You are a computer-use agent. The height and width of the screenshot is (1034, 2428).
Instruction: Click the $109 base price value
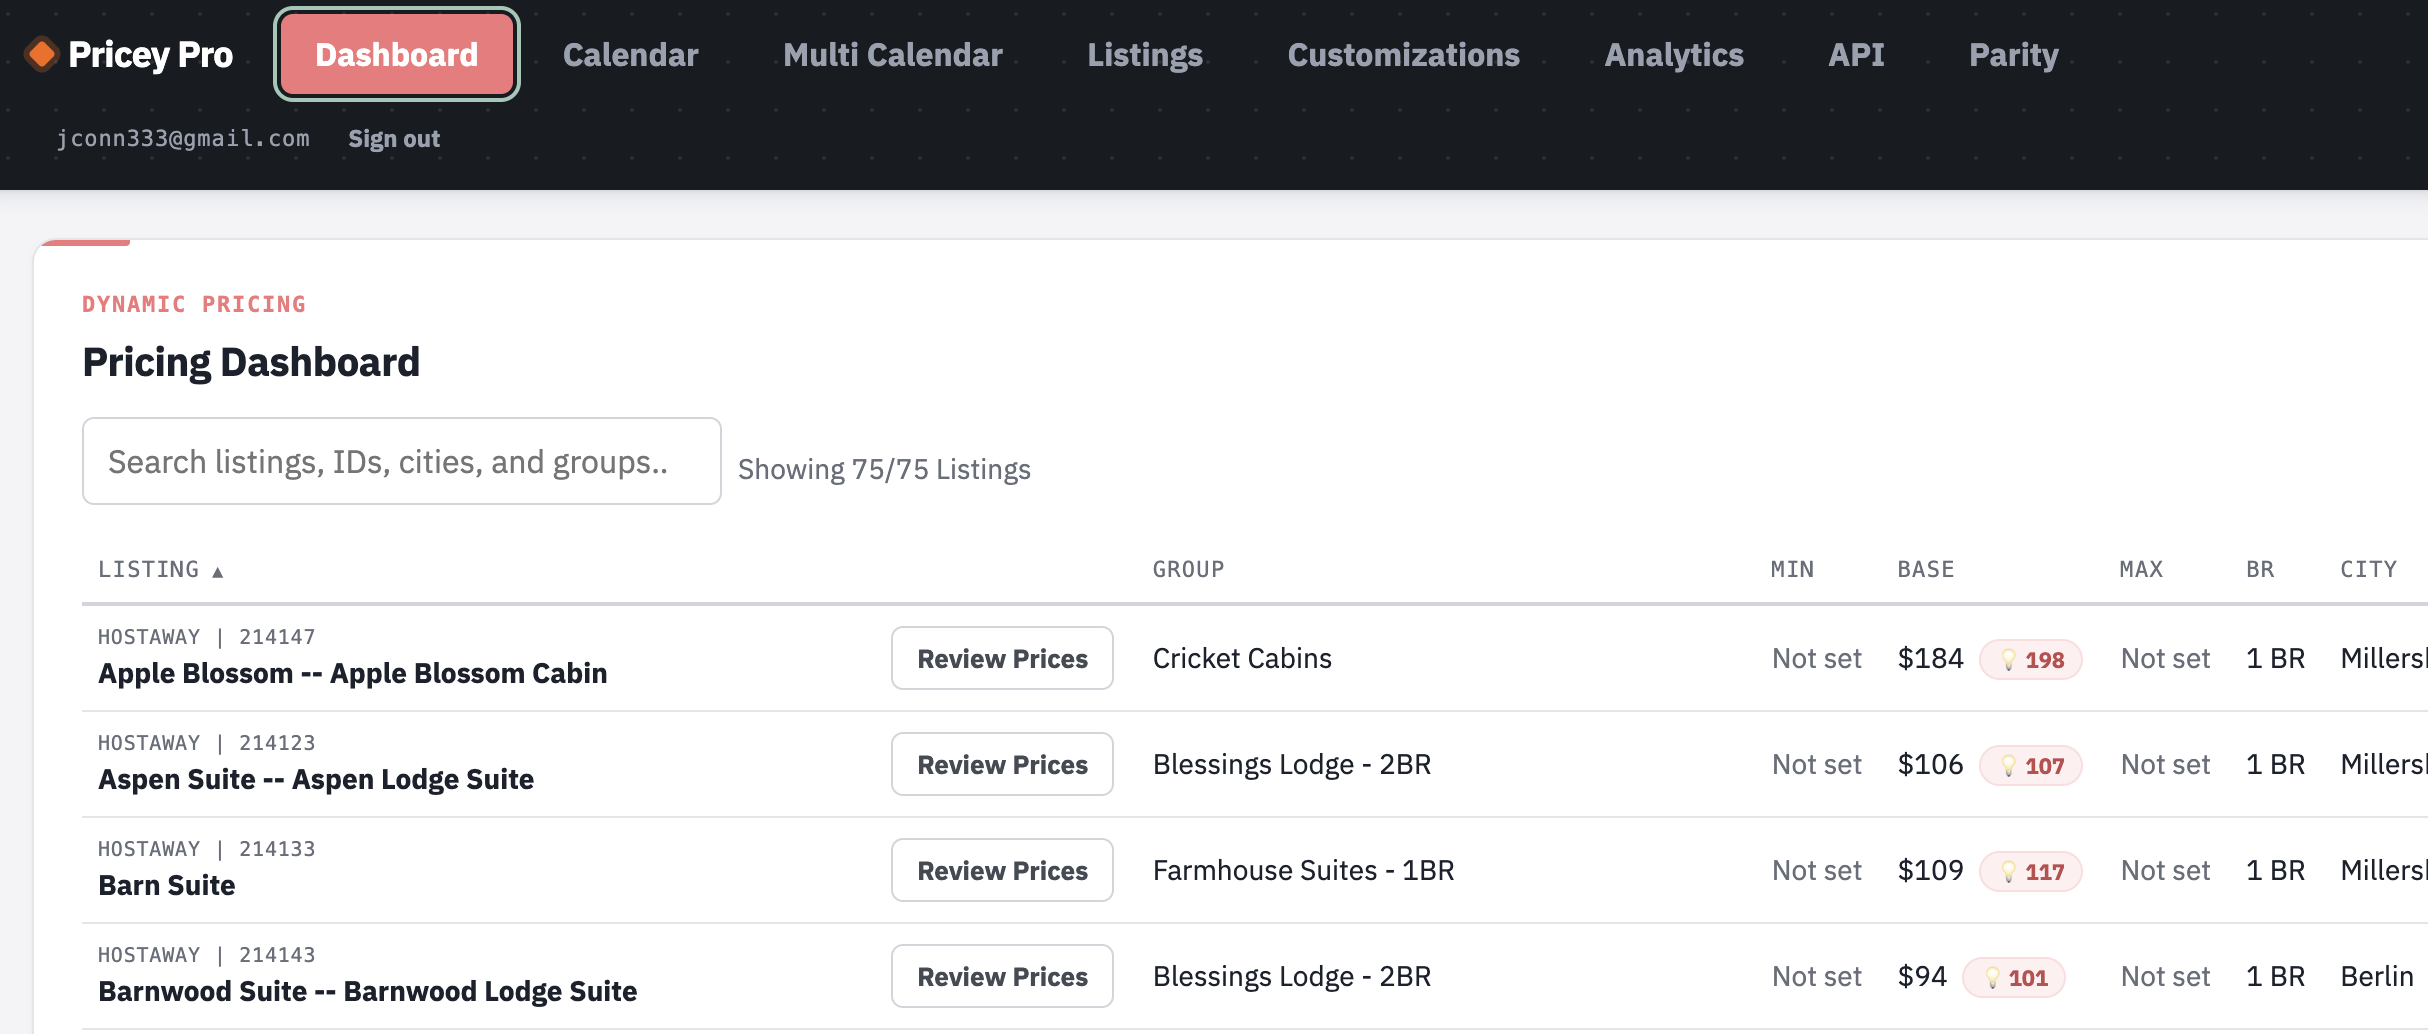1931,870
